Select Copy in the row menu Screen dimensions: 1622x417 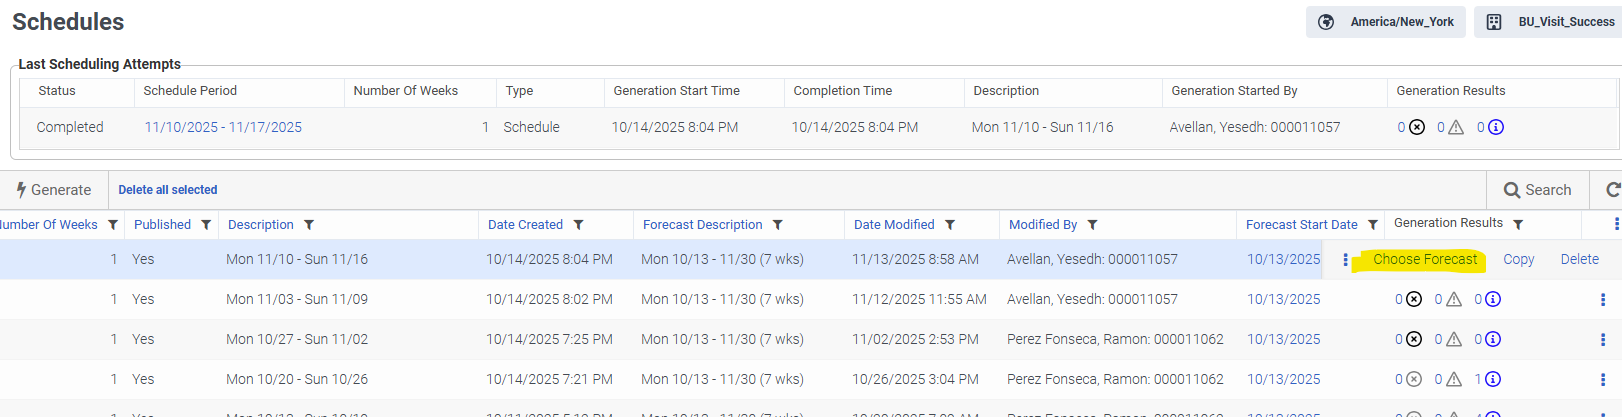[x=1518, y=259]
